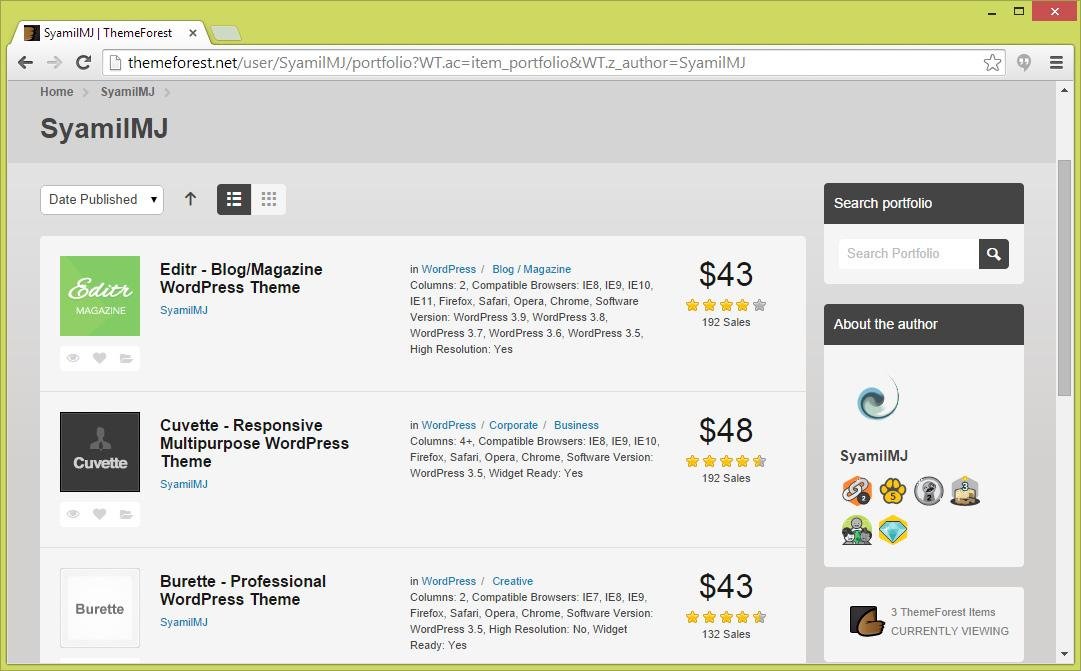Viewport: 1081px width, 671px height.
Task: Click into the Search Portfolio field
Action: (x=909, y=254)
